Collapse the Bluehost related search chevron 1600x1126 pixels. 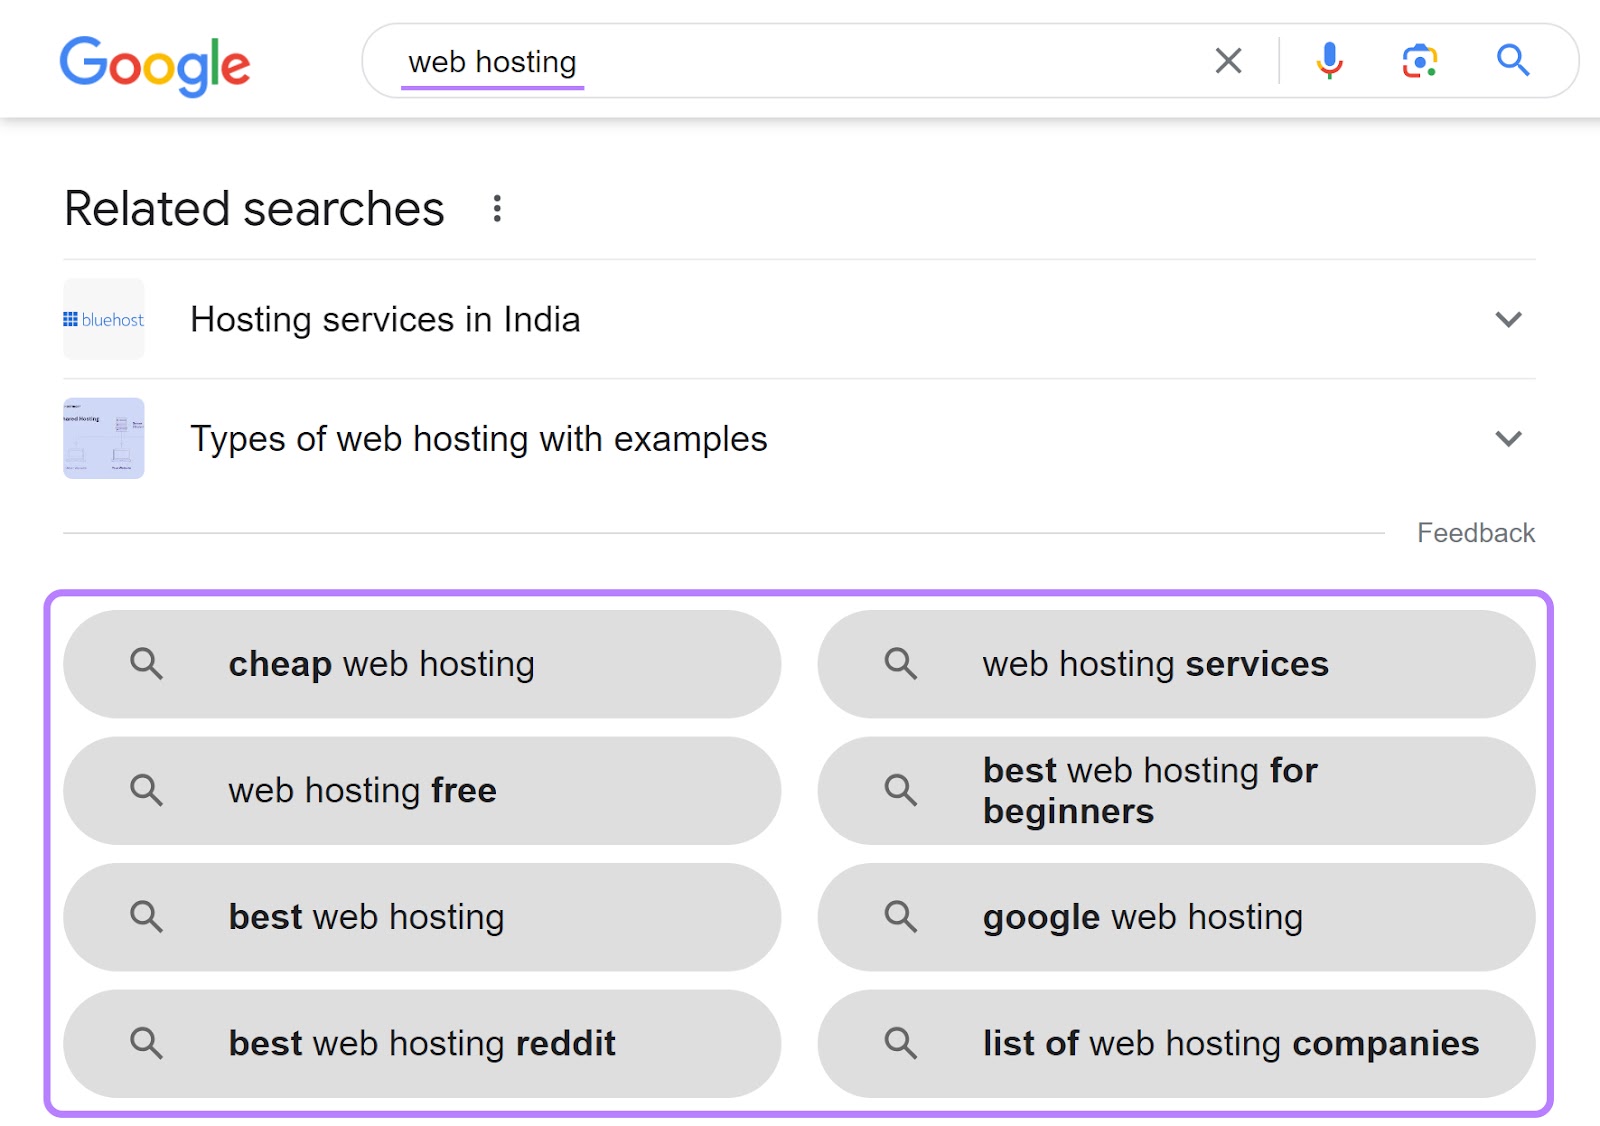(x=1509, y=320)
